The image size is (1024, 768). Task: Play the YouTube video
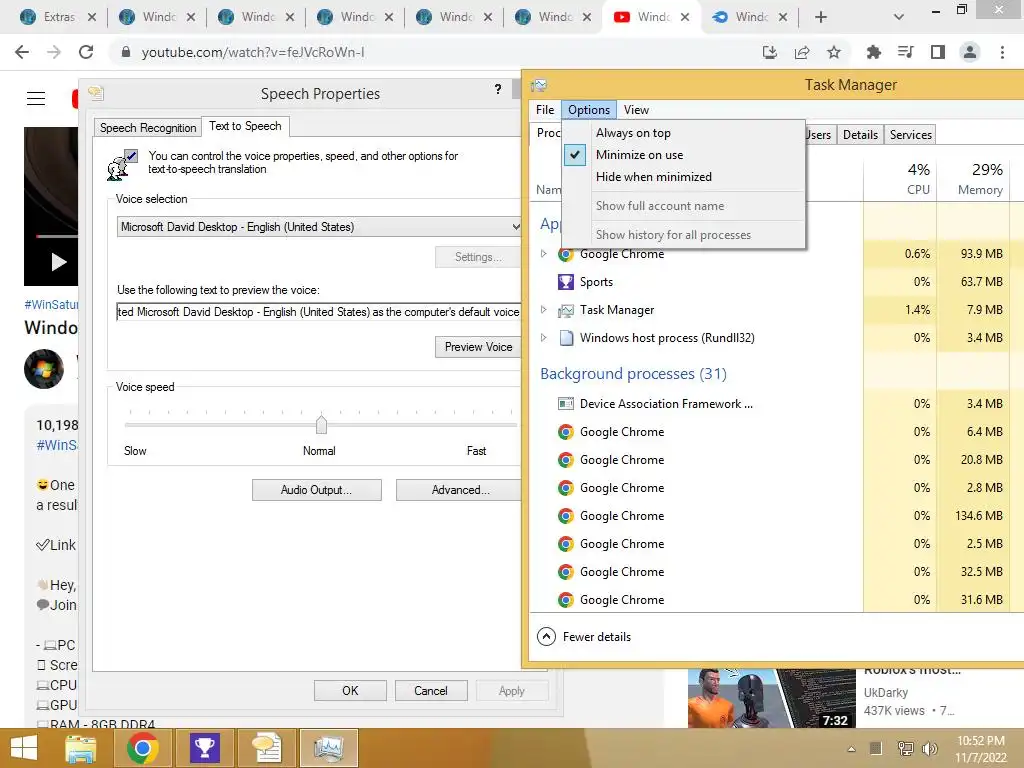pos(59,262)
